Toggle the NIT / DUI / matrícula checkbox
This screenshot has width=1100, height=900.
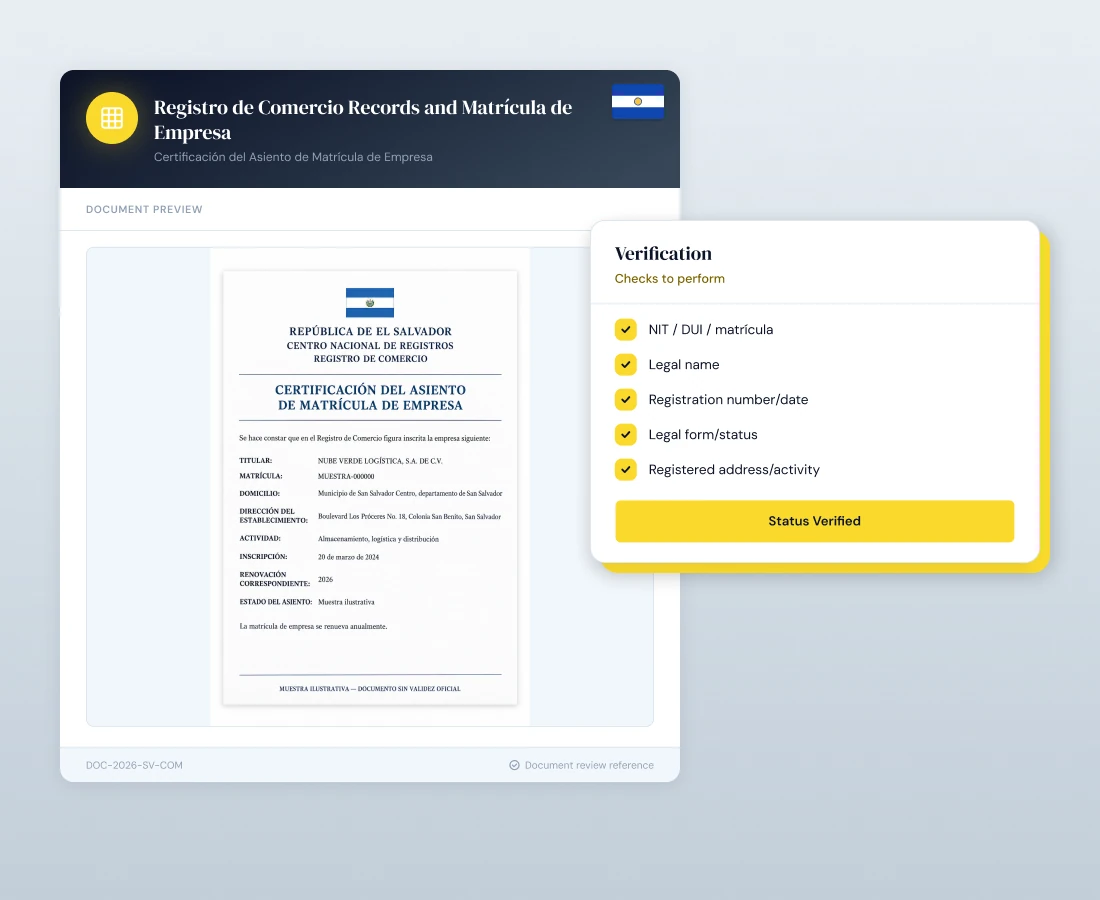click(x=626, y=330)
